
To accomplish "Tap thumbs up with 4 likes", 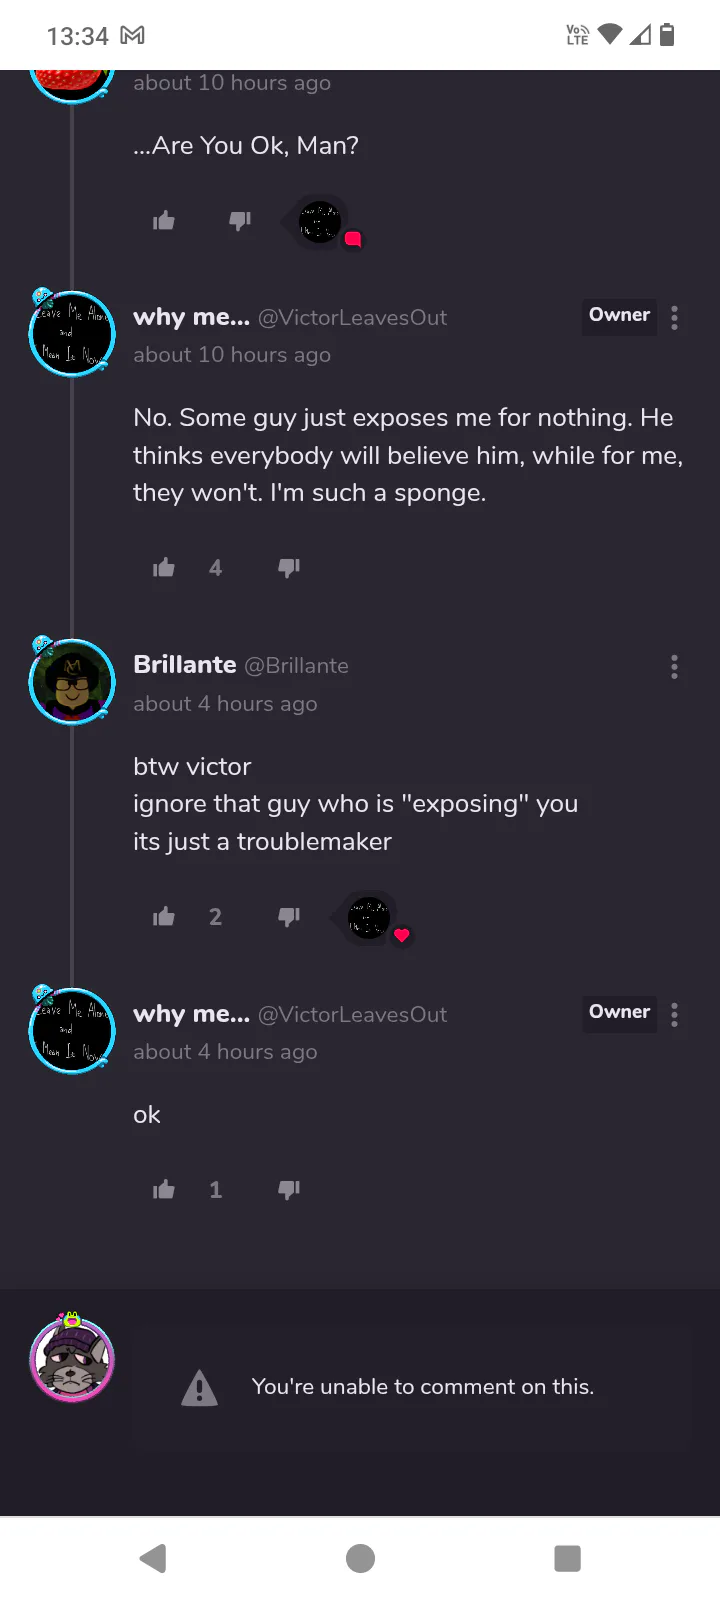I will click(164, 568).
